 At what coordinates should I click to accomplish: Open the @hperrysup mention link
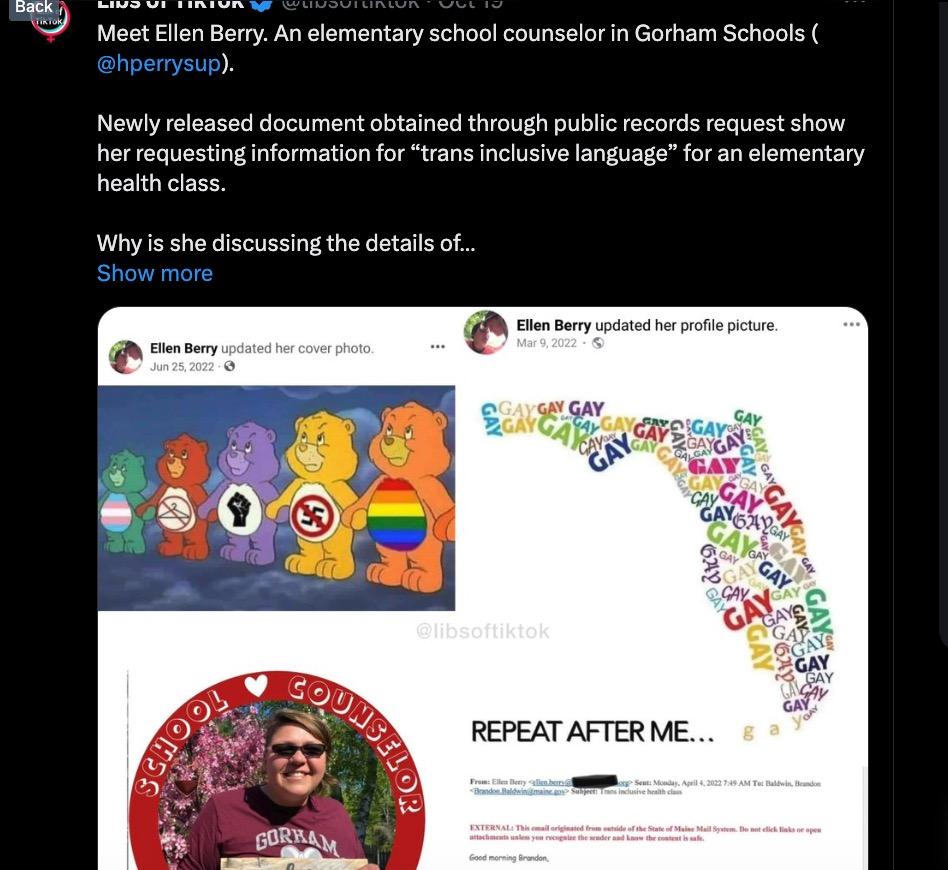pyautogui.click(x=158, y=63)
